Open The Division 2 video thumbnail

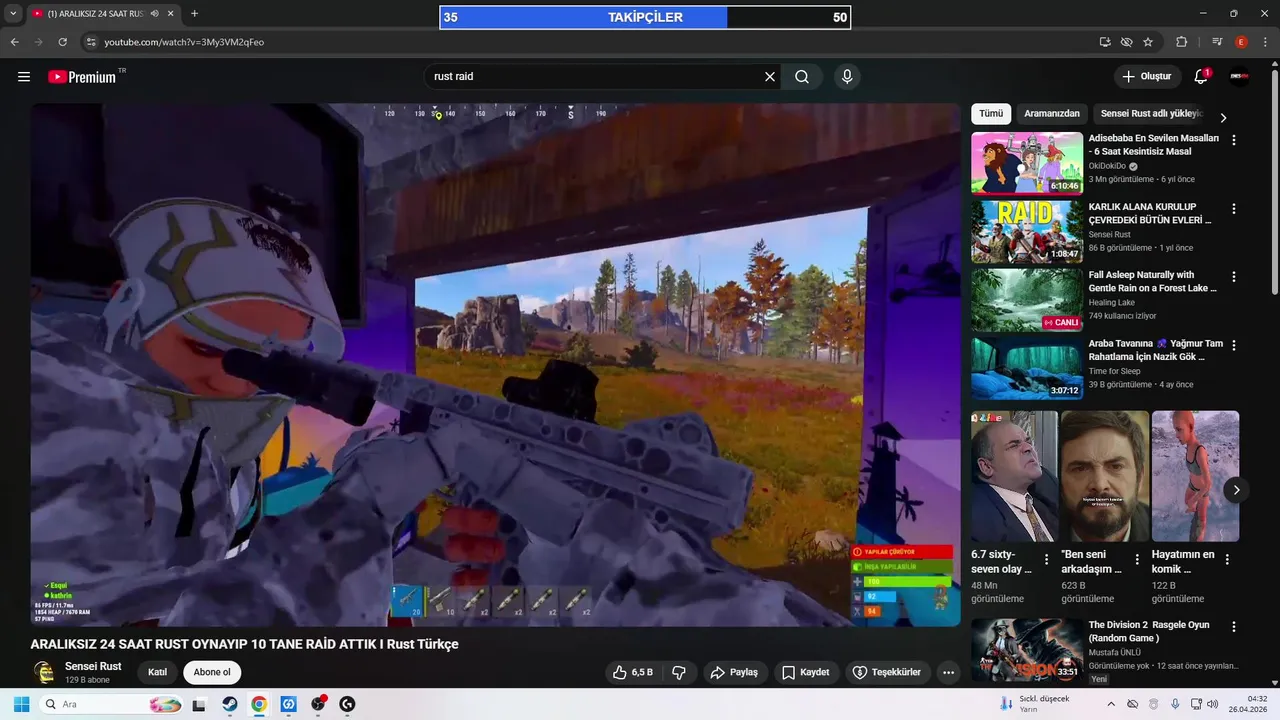pos(1027,650)
